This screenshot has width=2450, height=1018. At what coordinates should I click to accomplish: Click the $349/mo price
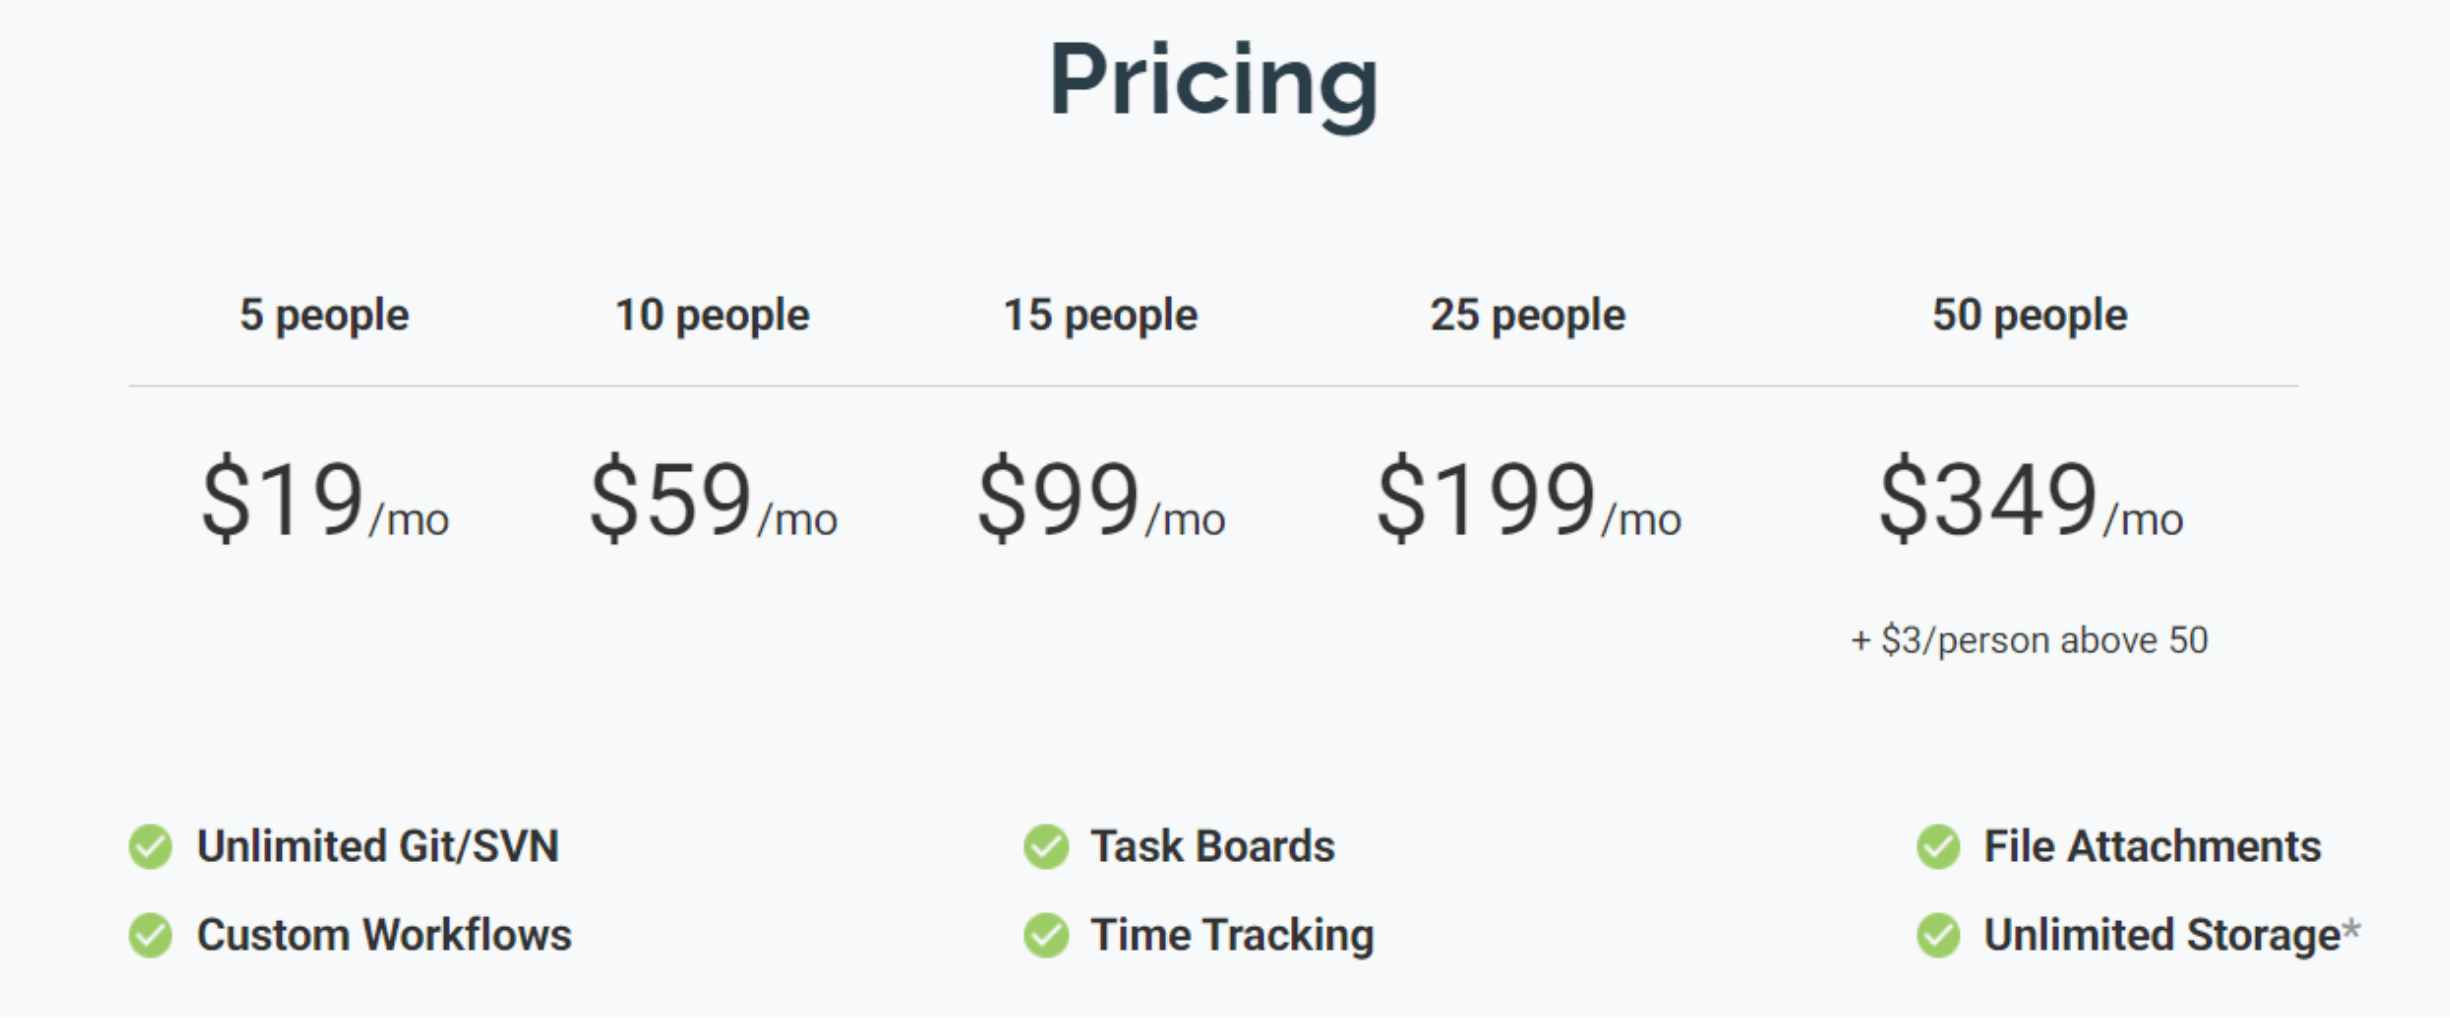[x=2031, y=499]
